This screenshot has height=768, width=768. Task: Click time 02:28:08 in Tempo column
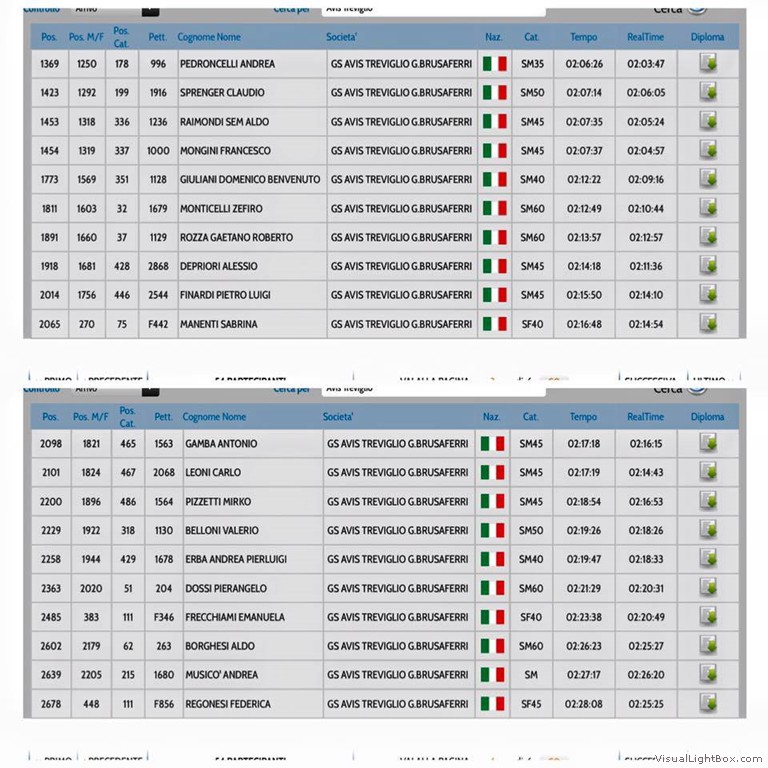coord(583,704)
